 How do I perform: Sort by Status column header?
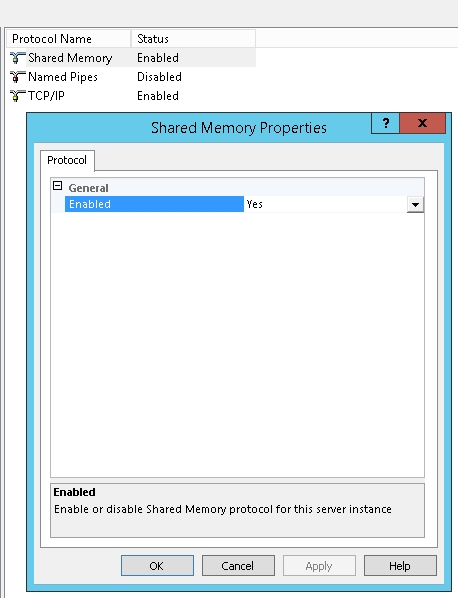[193, 39]
